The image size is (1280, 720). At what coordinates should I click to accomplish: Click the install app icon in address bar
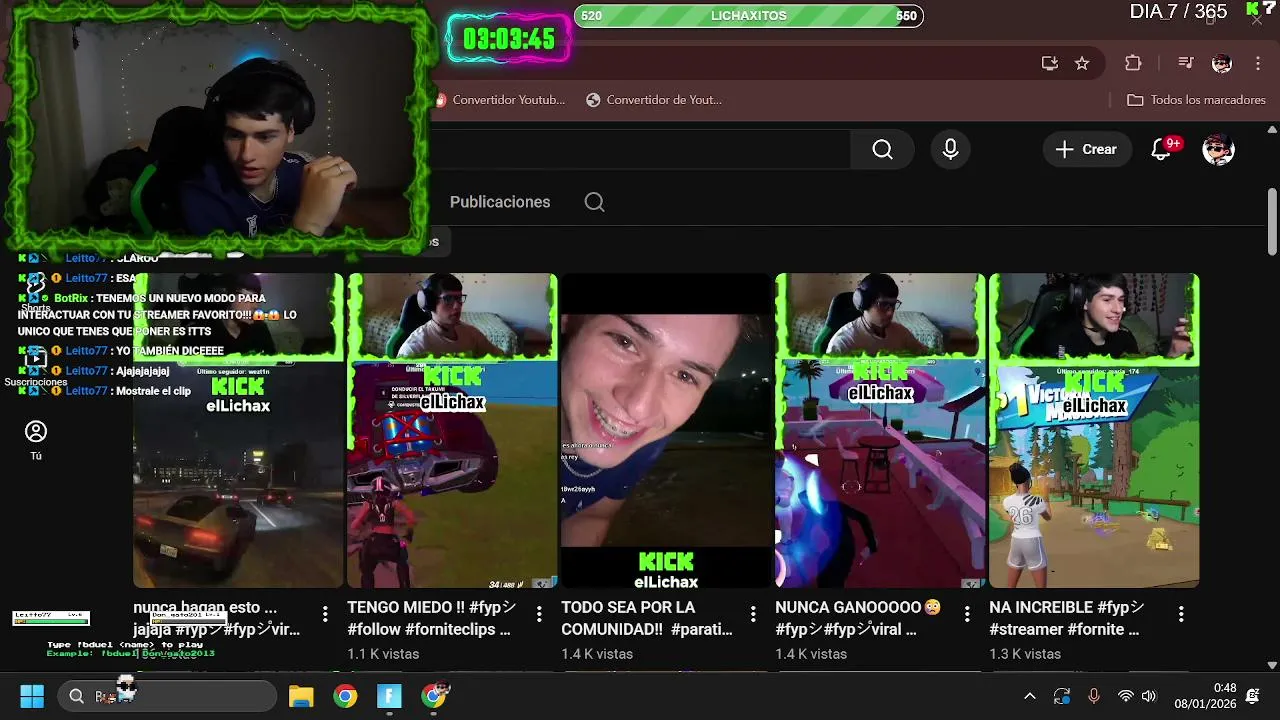pos(1049,63)
